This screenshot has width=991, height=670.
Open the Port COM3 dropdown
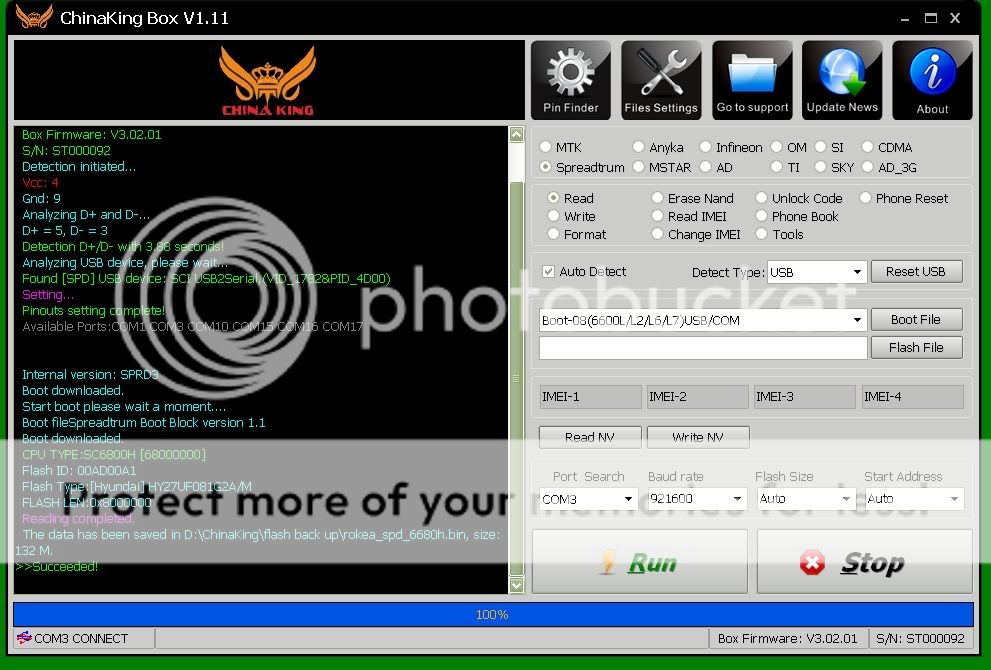[x=628, y=499]
